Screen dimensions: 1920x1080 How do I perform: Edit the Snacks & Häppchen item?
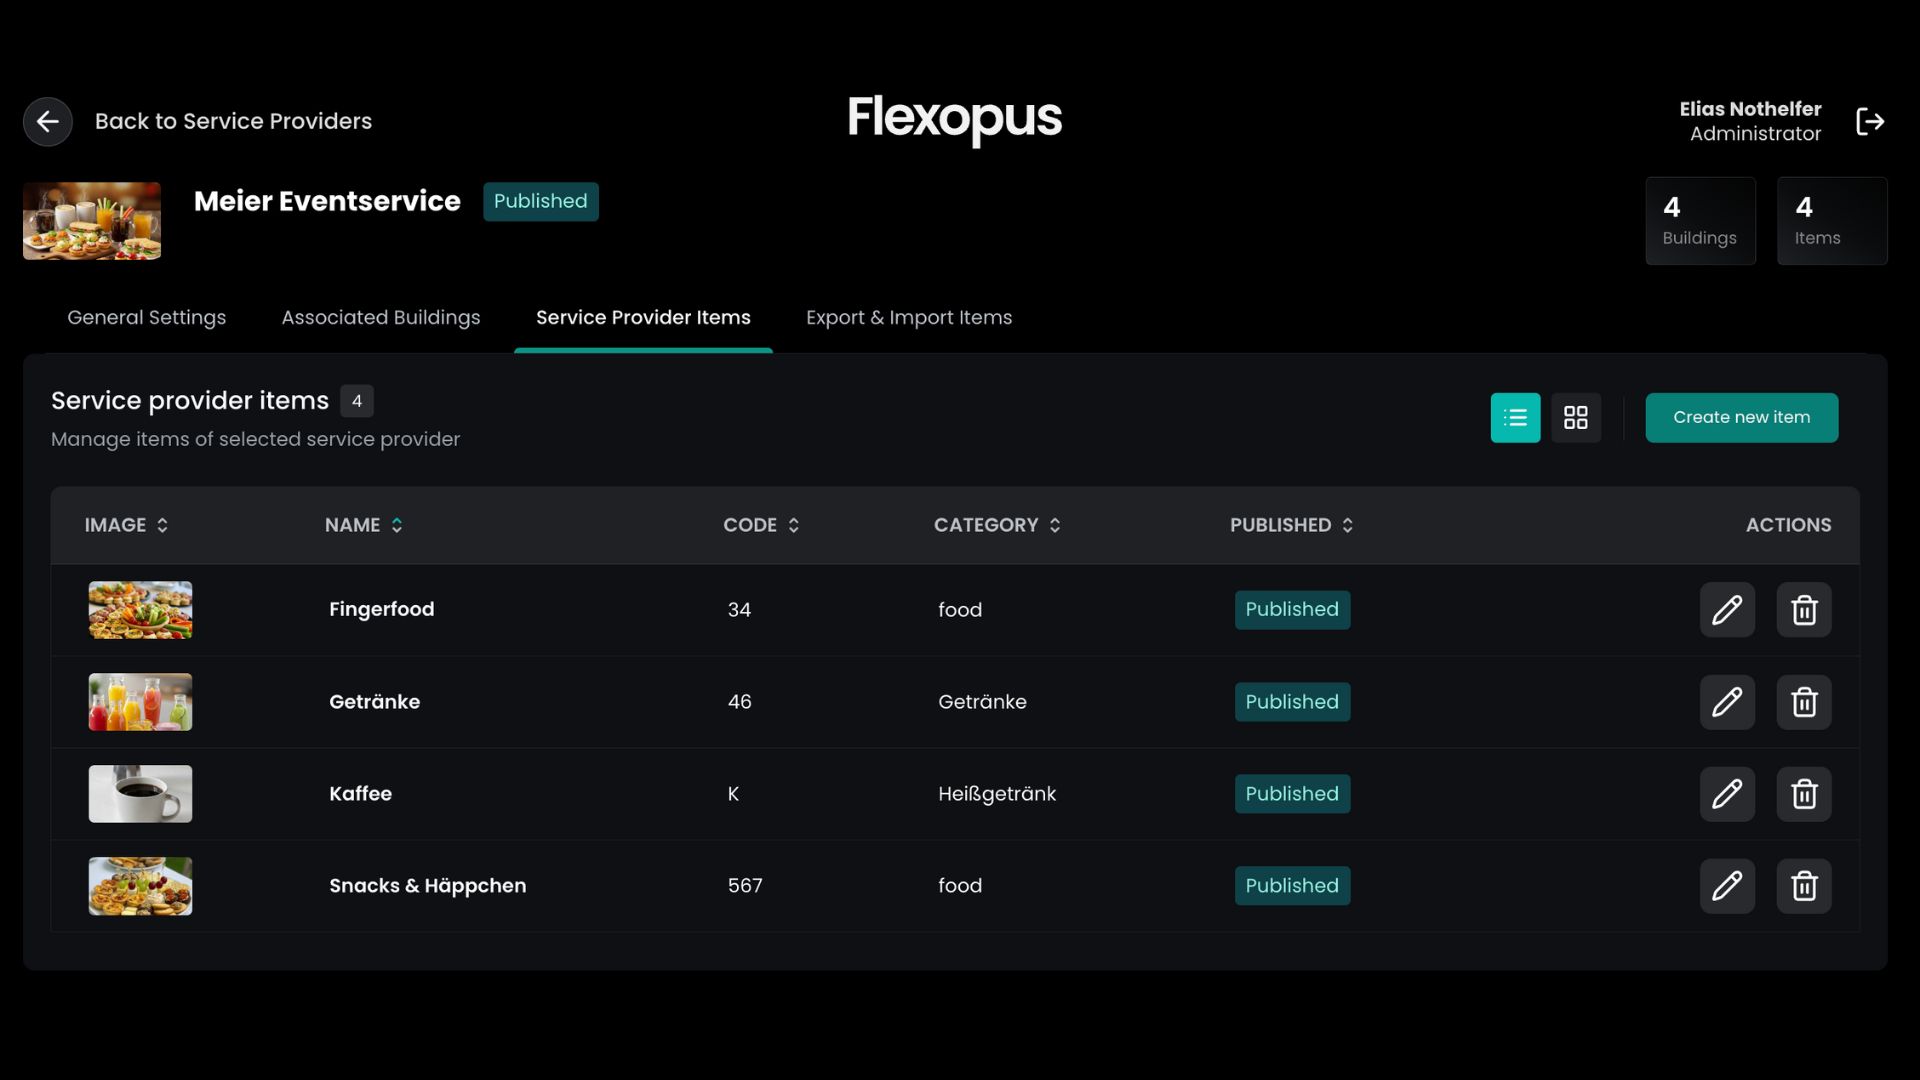pos(1727,886)
